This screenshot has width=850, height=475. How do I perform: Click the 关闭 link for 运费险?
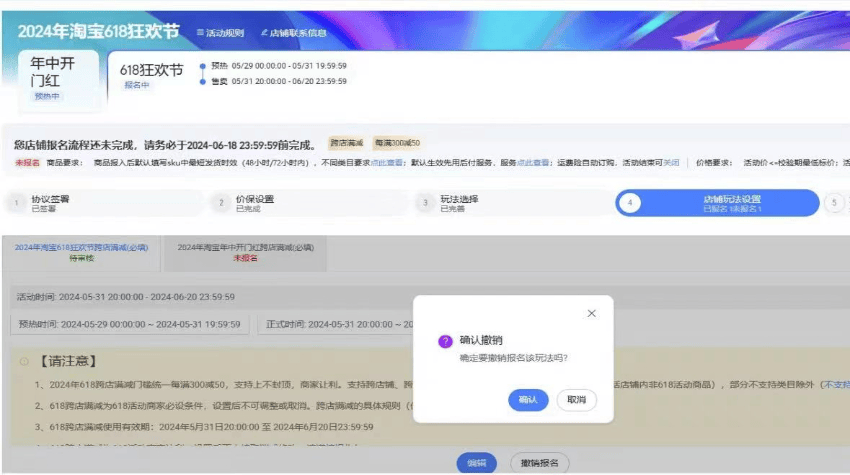[671, 163]
